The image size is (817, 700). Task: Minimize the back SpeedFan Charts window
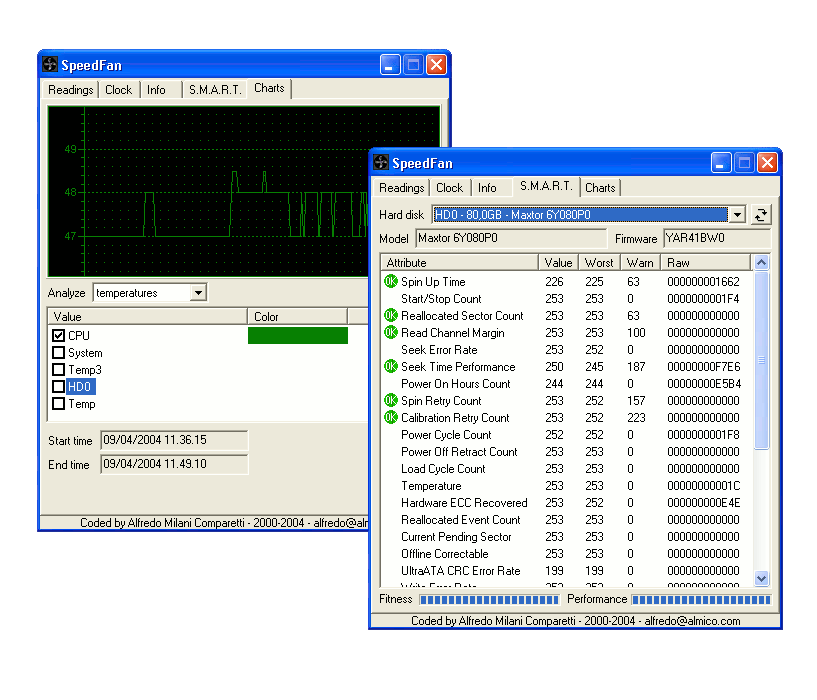click(390, 65)
